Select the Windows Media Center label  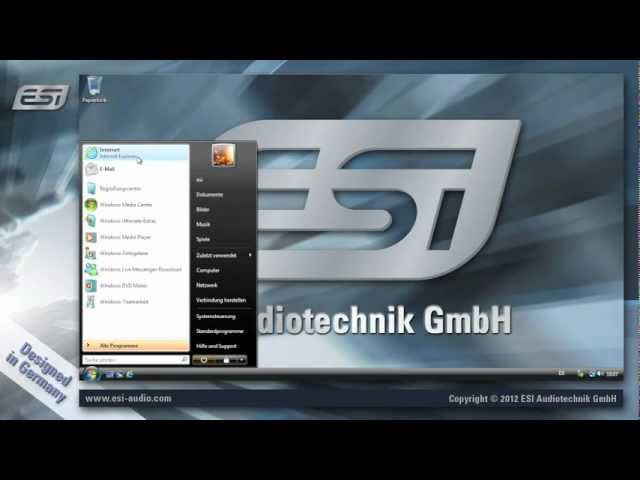[126, 204]
